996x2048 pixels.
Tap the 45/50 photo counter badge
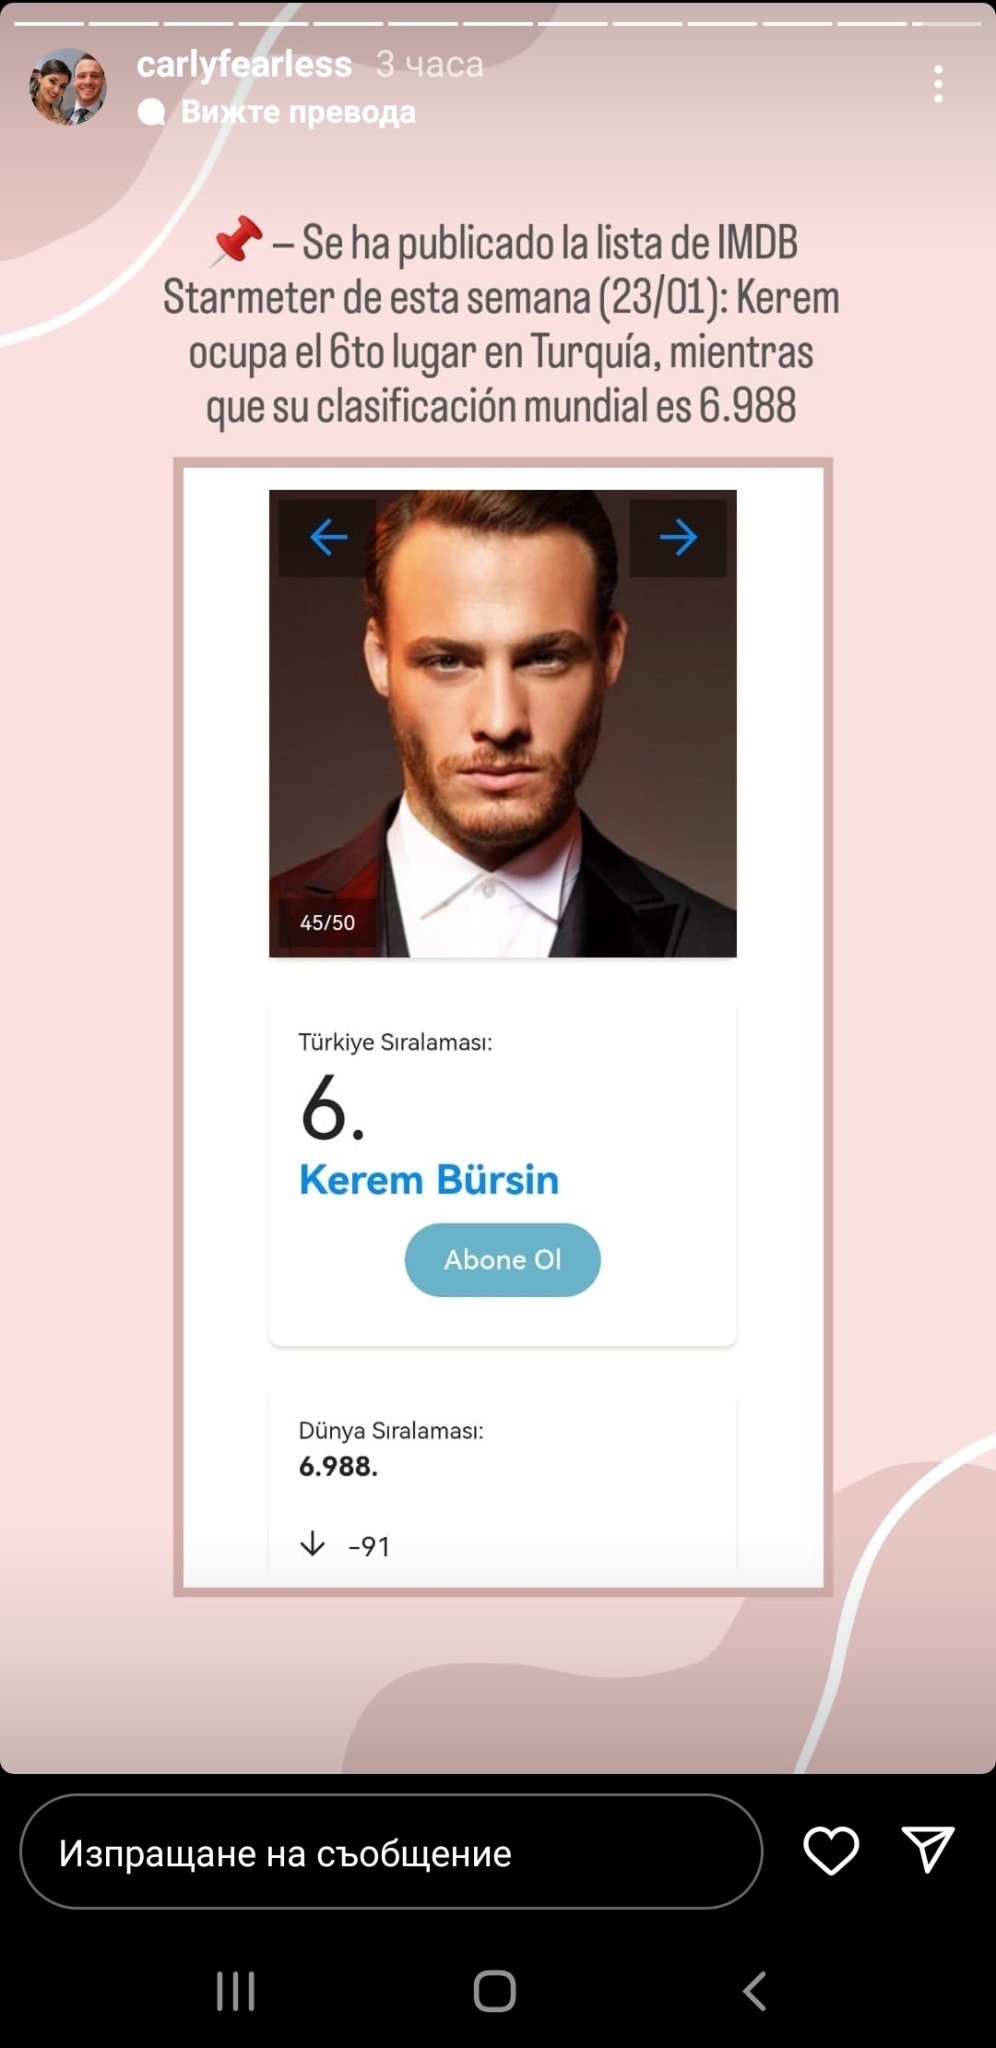point(328,922)
